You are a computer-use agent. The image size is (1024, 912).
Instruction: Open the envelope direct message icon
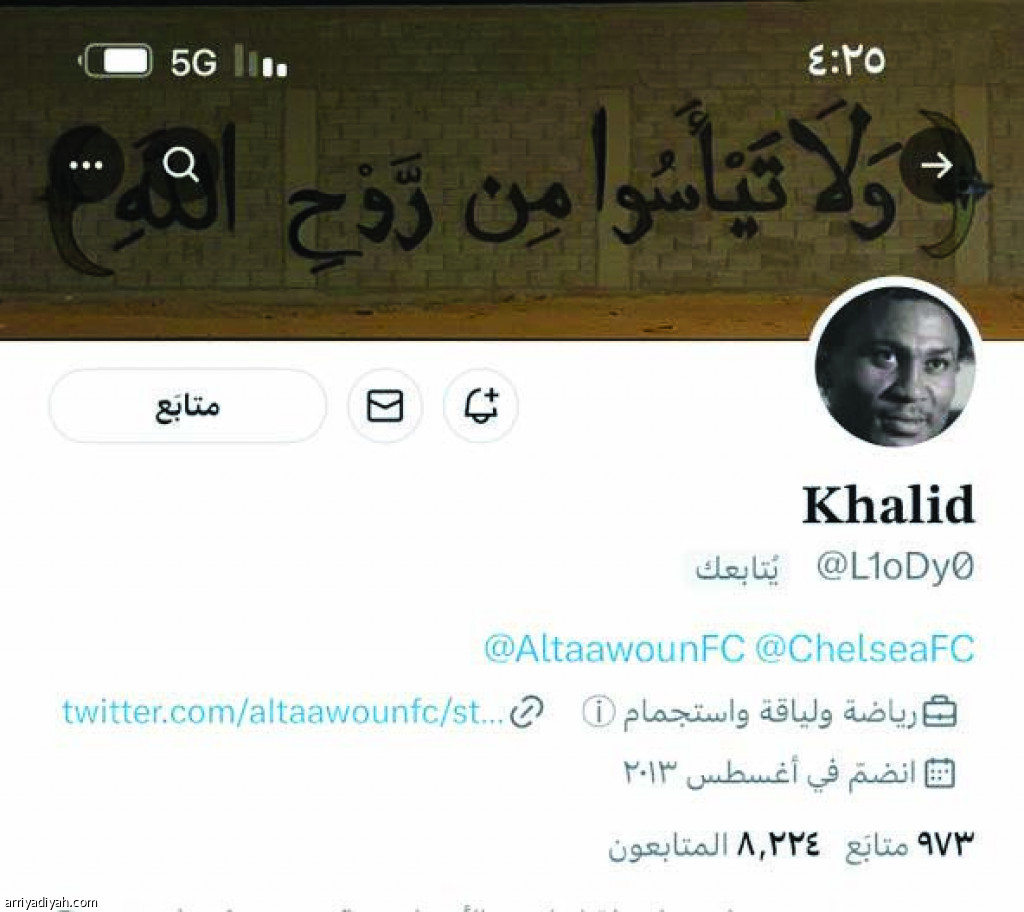click(385, 406)
